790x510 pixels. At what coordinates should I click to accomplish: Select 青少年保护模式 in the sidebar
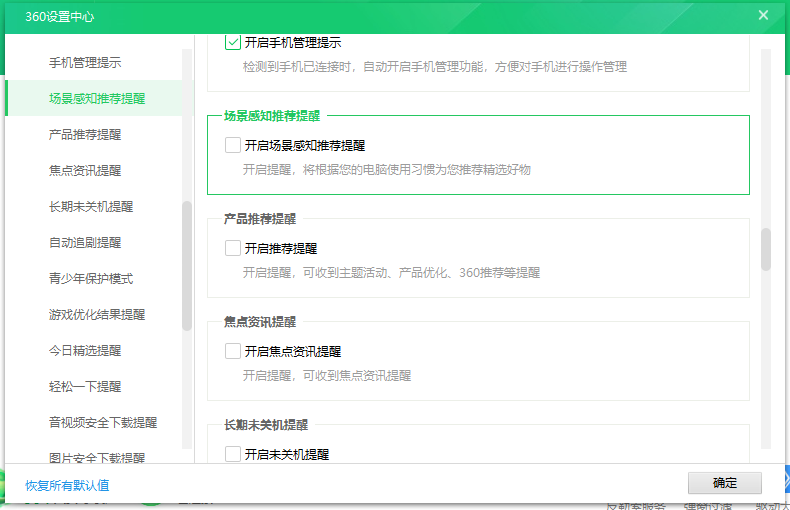pos(91,279)
